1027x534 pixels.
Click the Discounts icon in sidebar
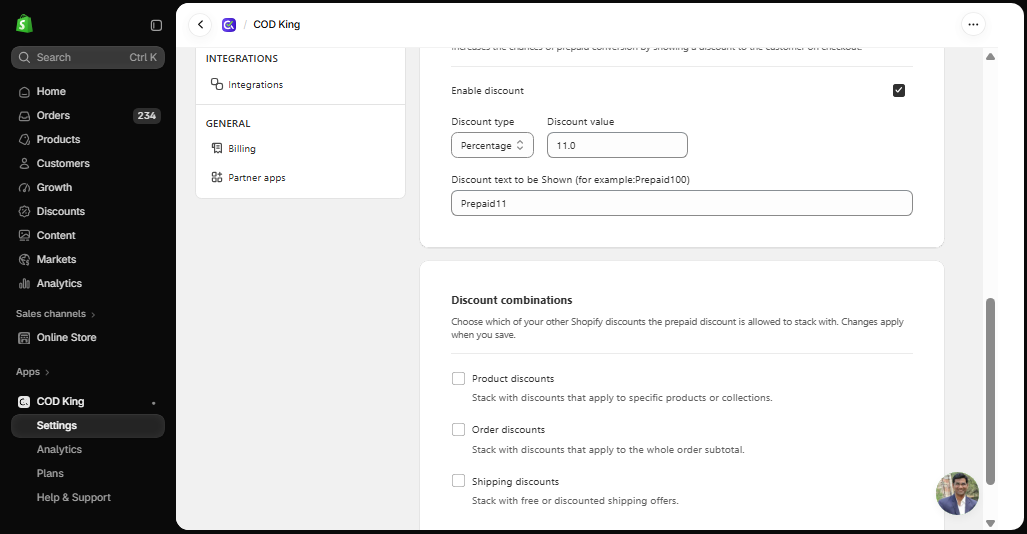point(24,212)
